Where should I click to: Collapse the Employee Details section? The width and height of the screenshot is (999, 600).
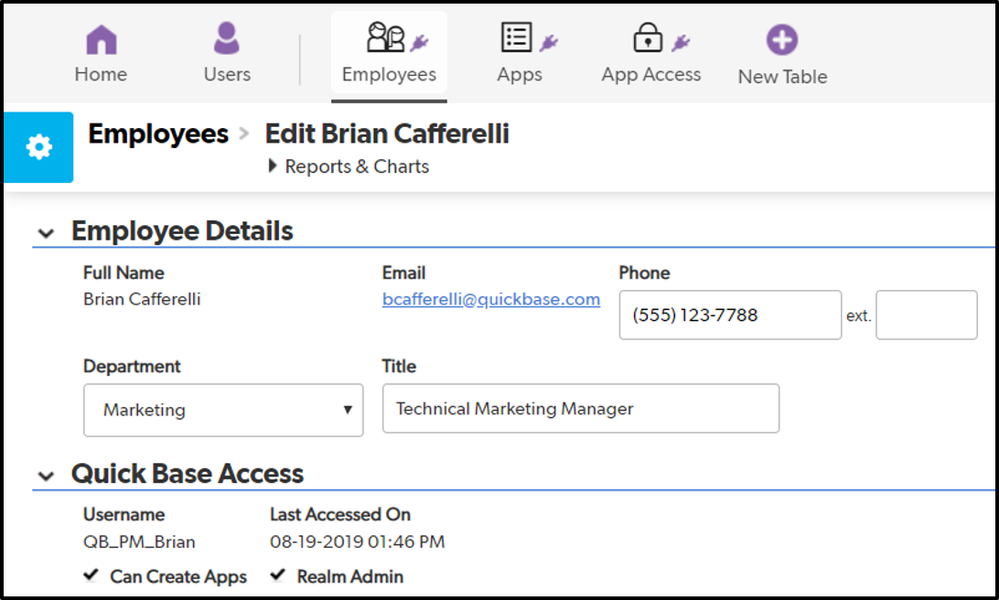(46, 233)
